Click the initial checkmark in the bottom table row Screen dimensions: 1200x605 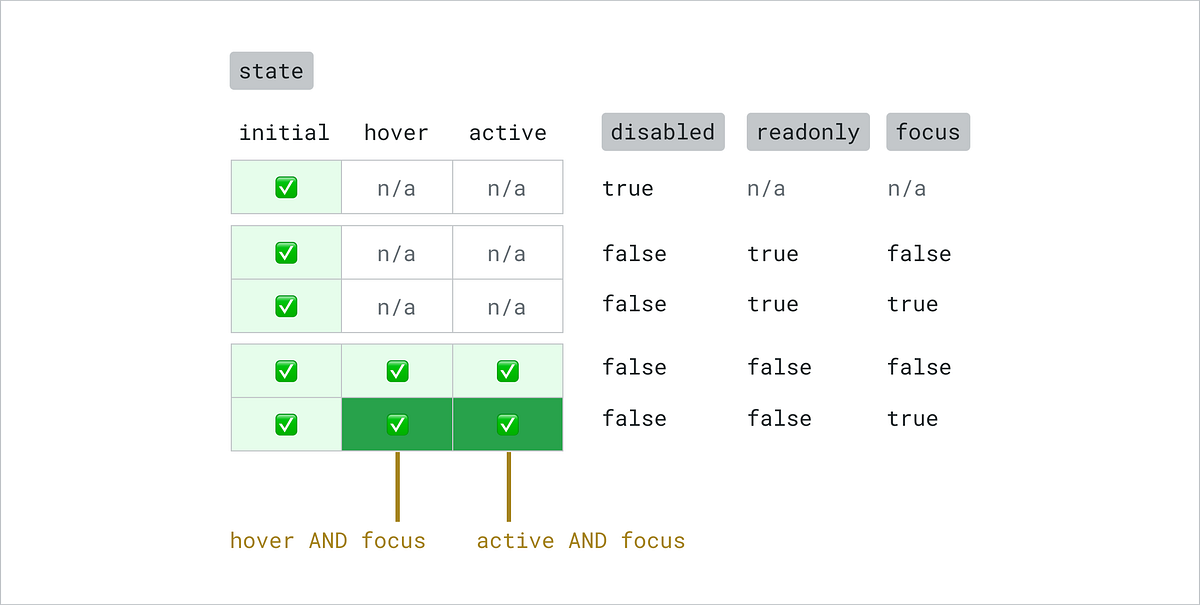(x=286, y=424)
